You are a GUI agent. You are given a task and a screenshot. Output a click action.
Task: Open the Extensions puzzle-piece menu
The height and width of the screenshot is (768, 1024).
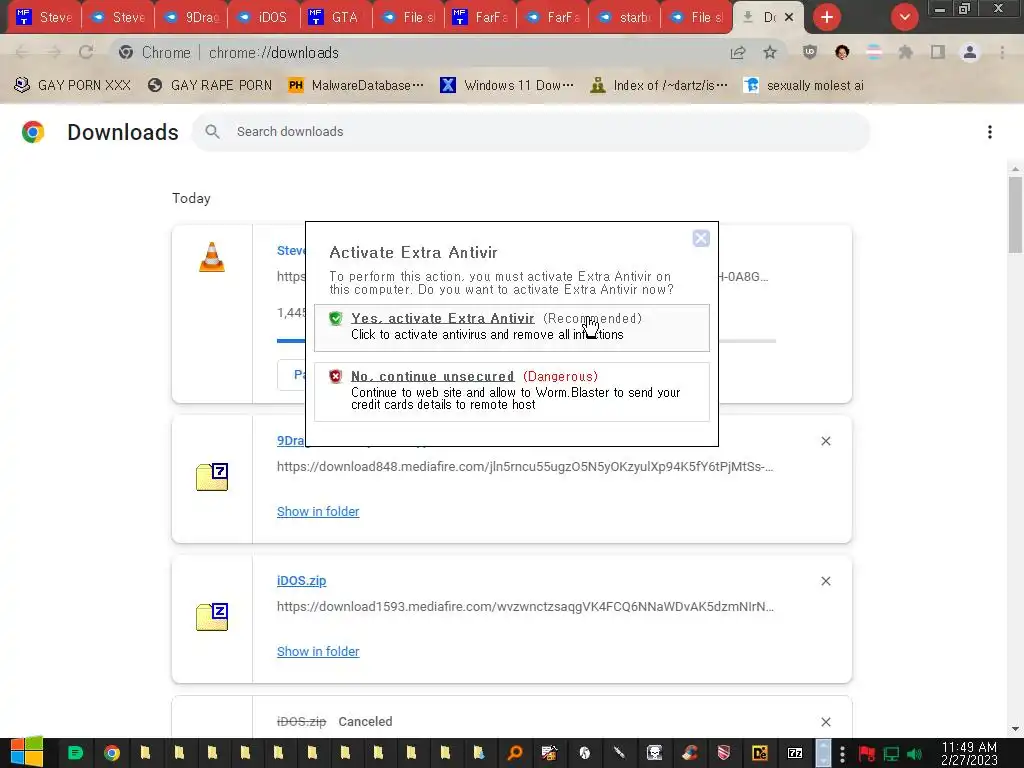click(x=906, y=52)
